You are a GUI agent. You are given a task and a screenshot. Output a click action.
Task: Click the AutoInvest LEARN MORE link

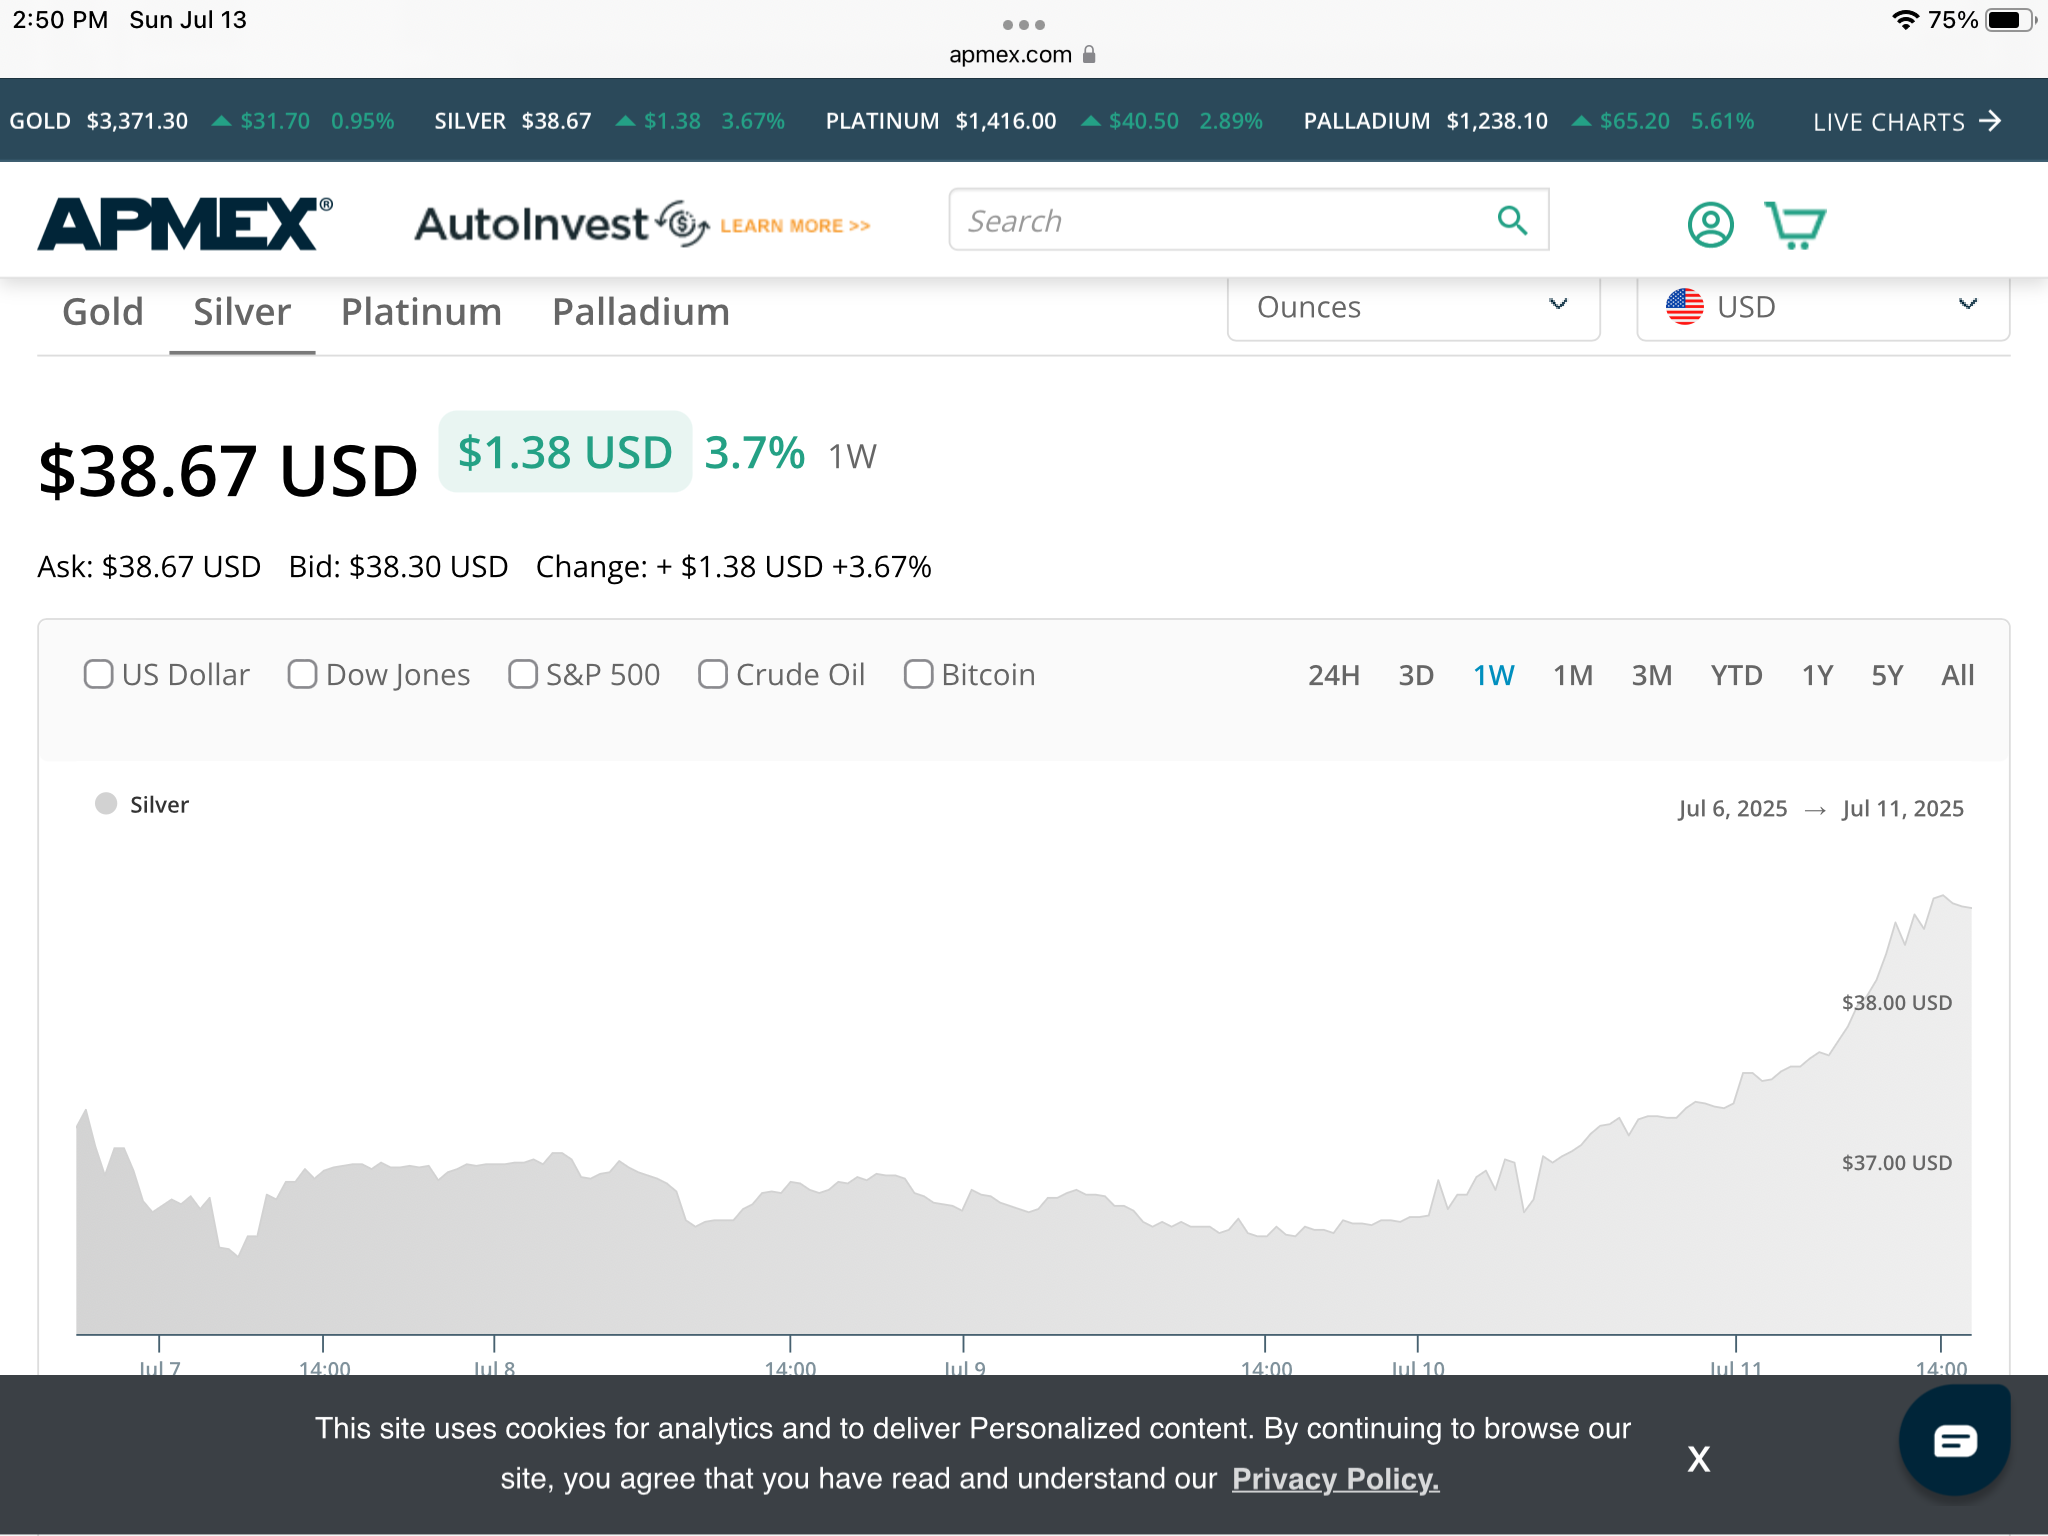pyautogui.click(x=795, y=226)
